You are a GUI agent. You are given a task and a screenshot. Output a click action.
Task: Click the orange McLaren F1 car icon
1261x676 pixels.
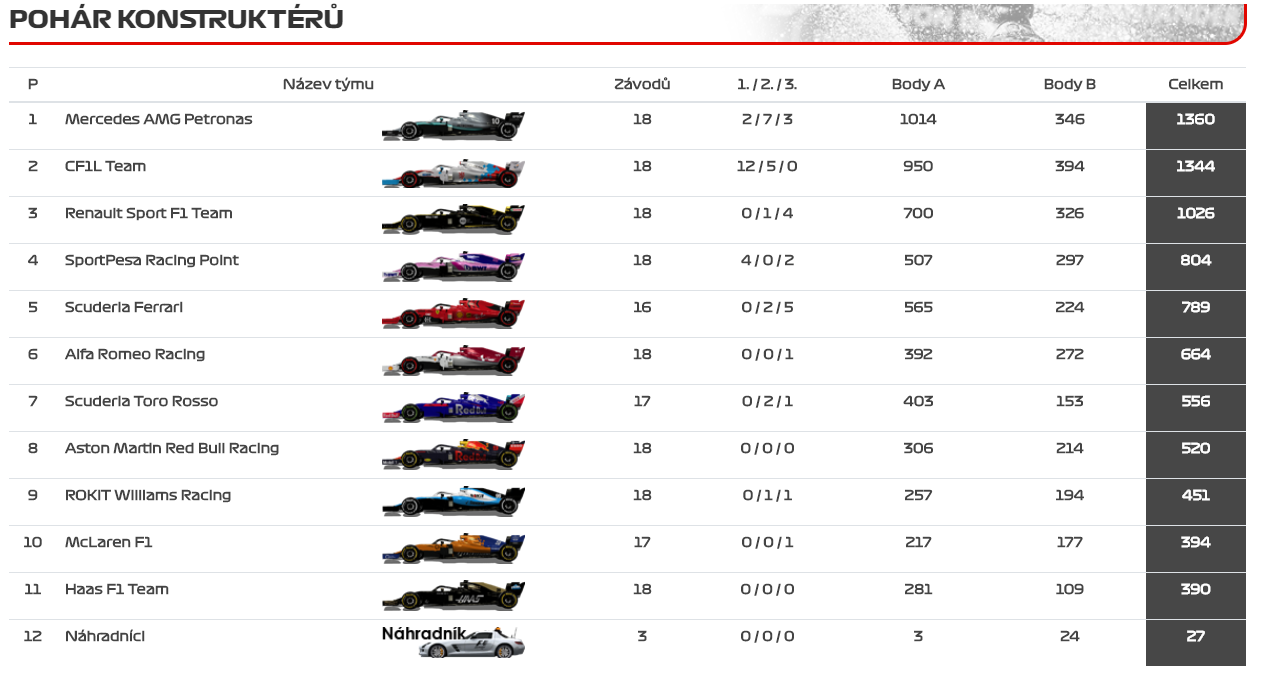453,548
